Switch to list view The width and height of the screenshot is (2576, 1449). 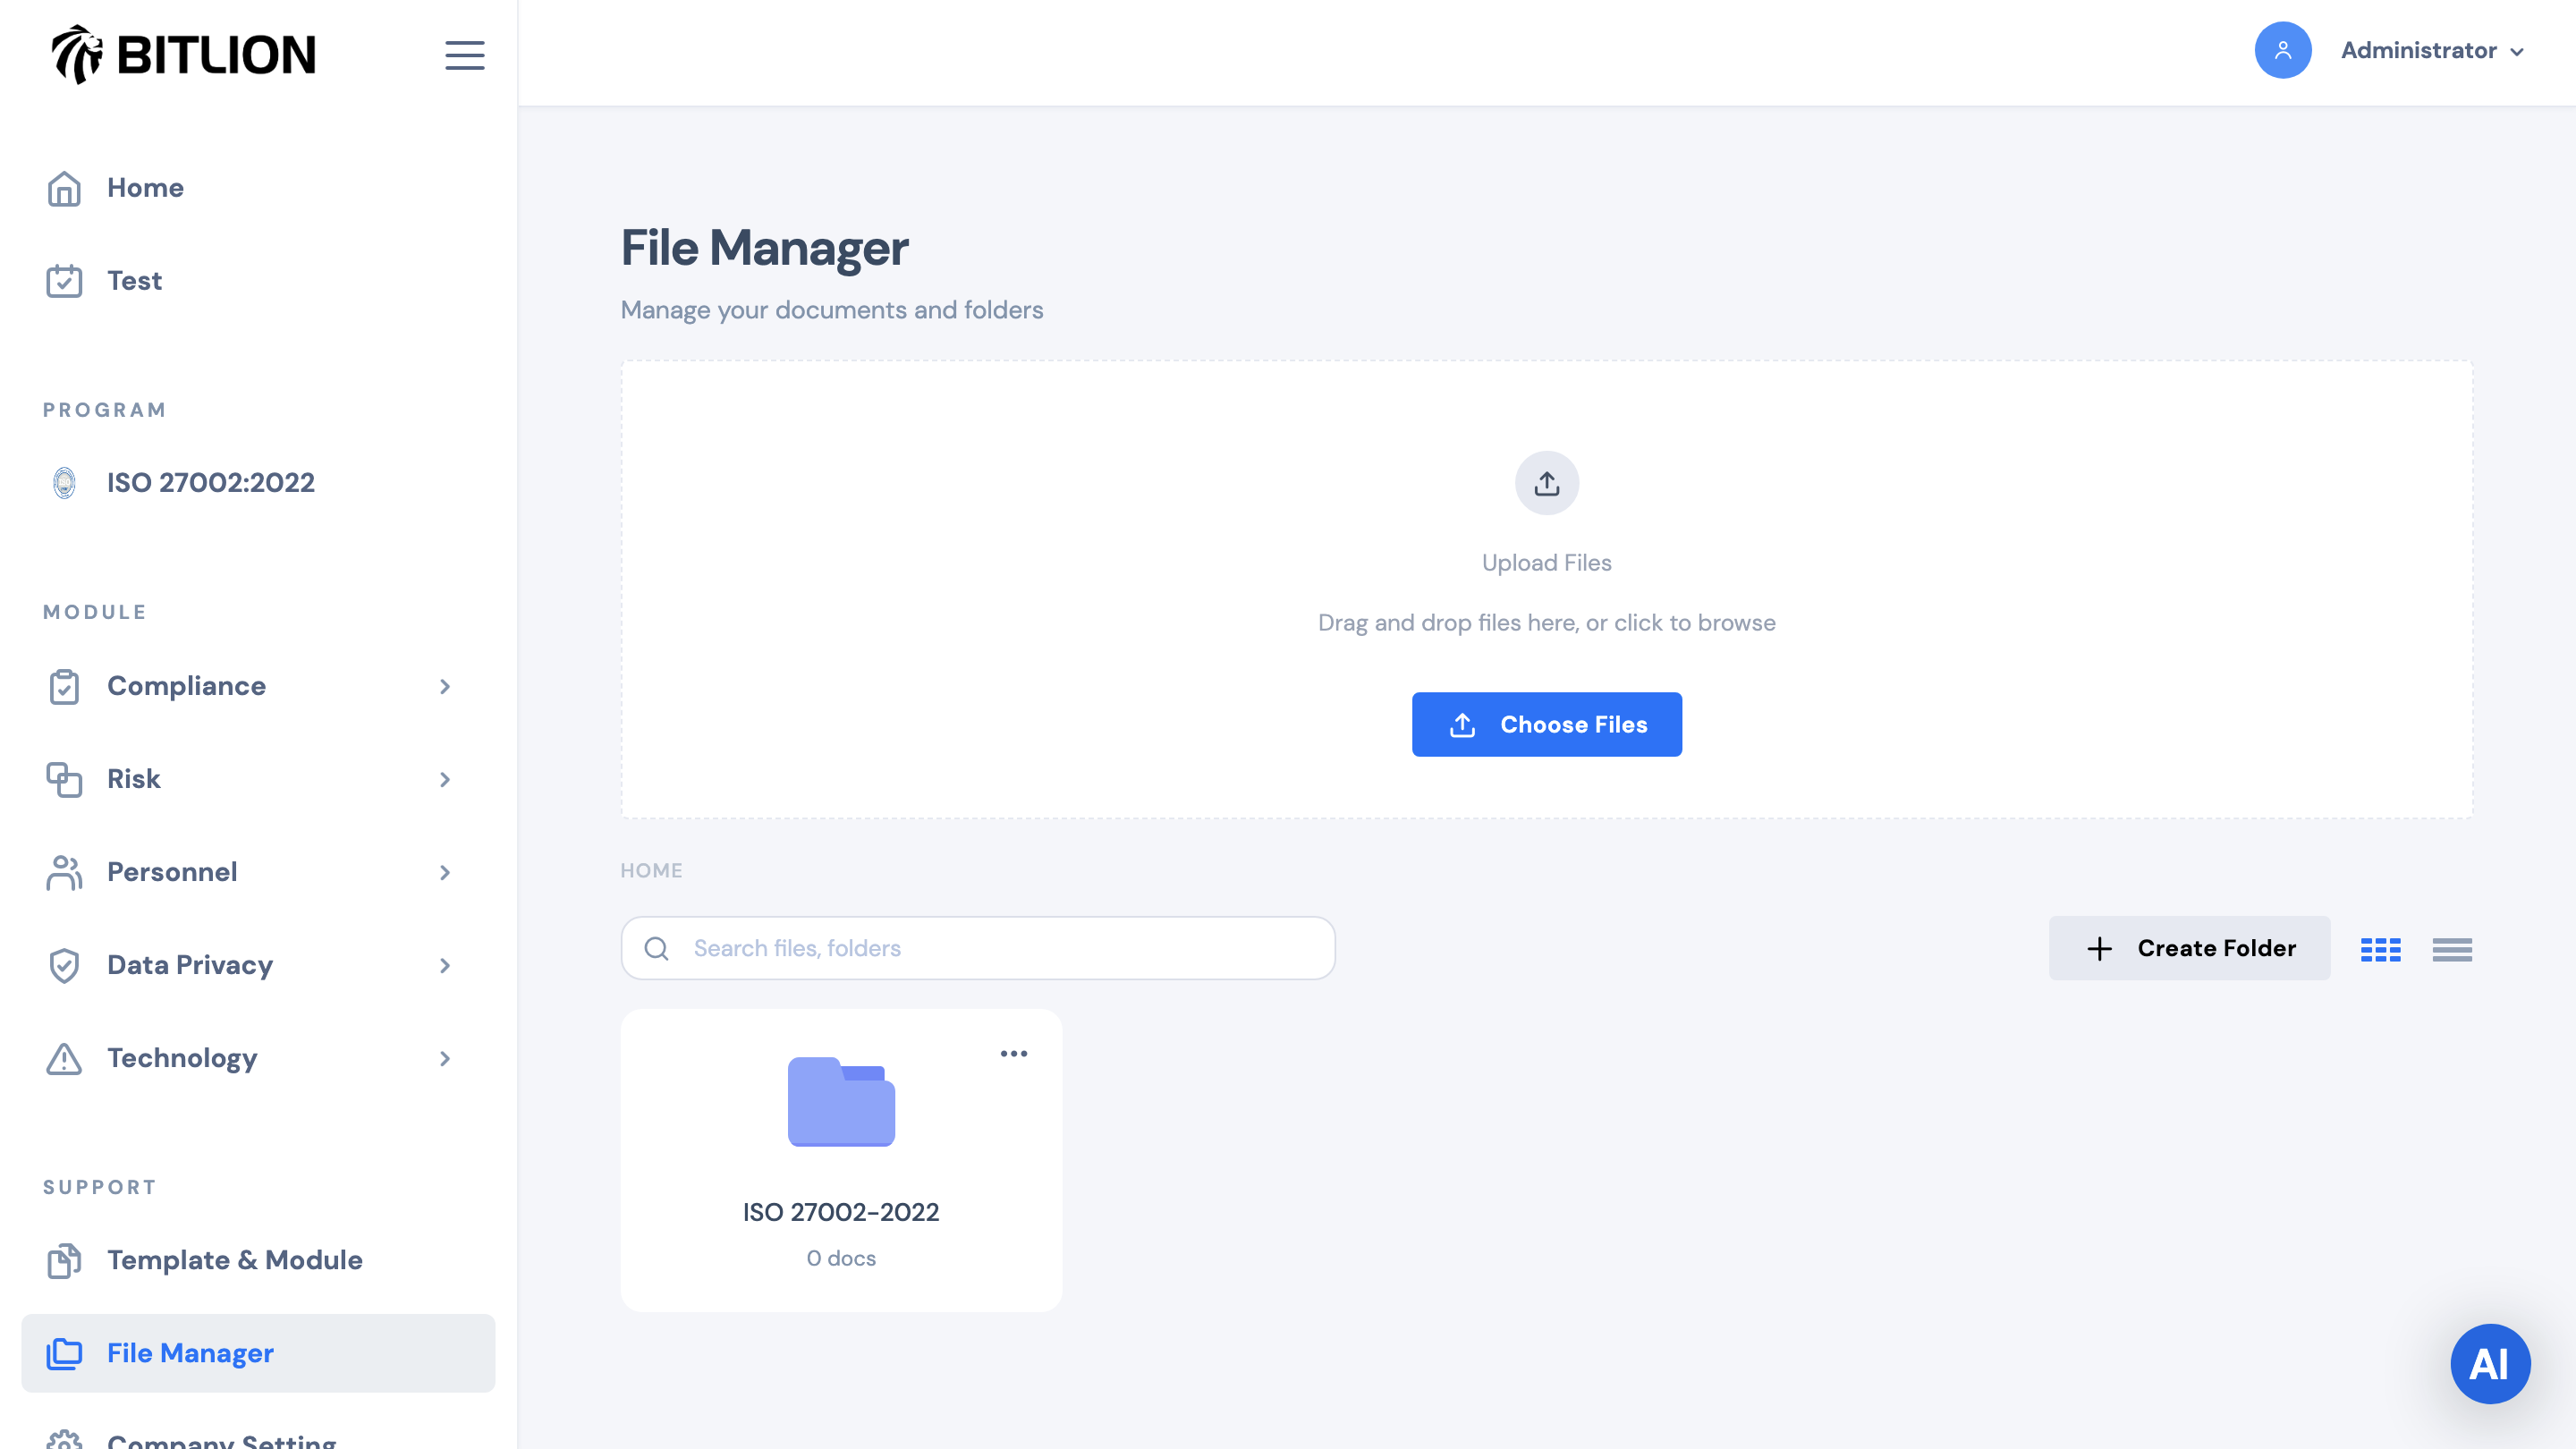[2452, 949]
